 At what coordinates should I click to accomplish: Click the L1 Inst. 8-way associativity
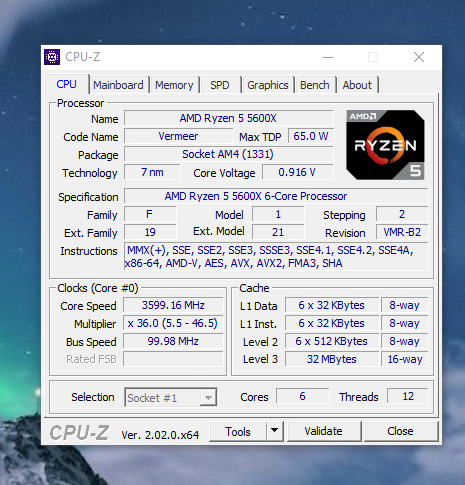coord(405,323)
